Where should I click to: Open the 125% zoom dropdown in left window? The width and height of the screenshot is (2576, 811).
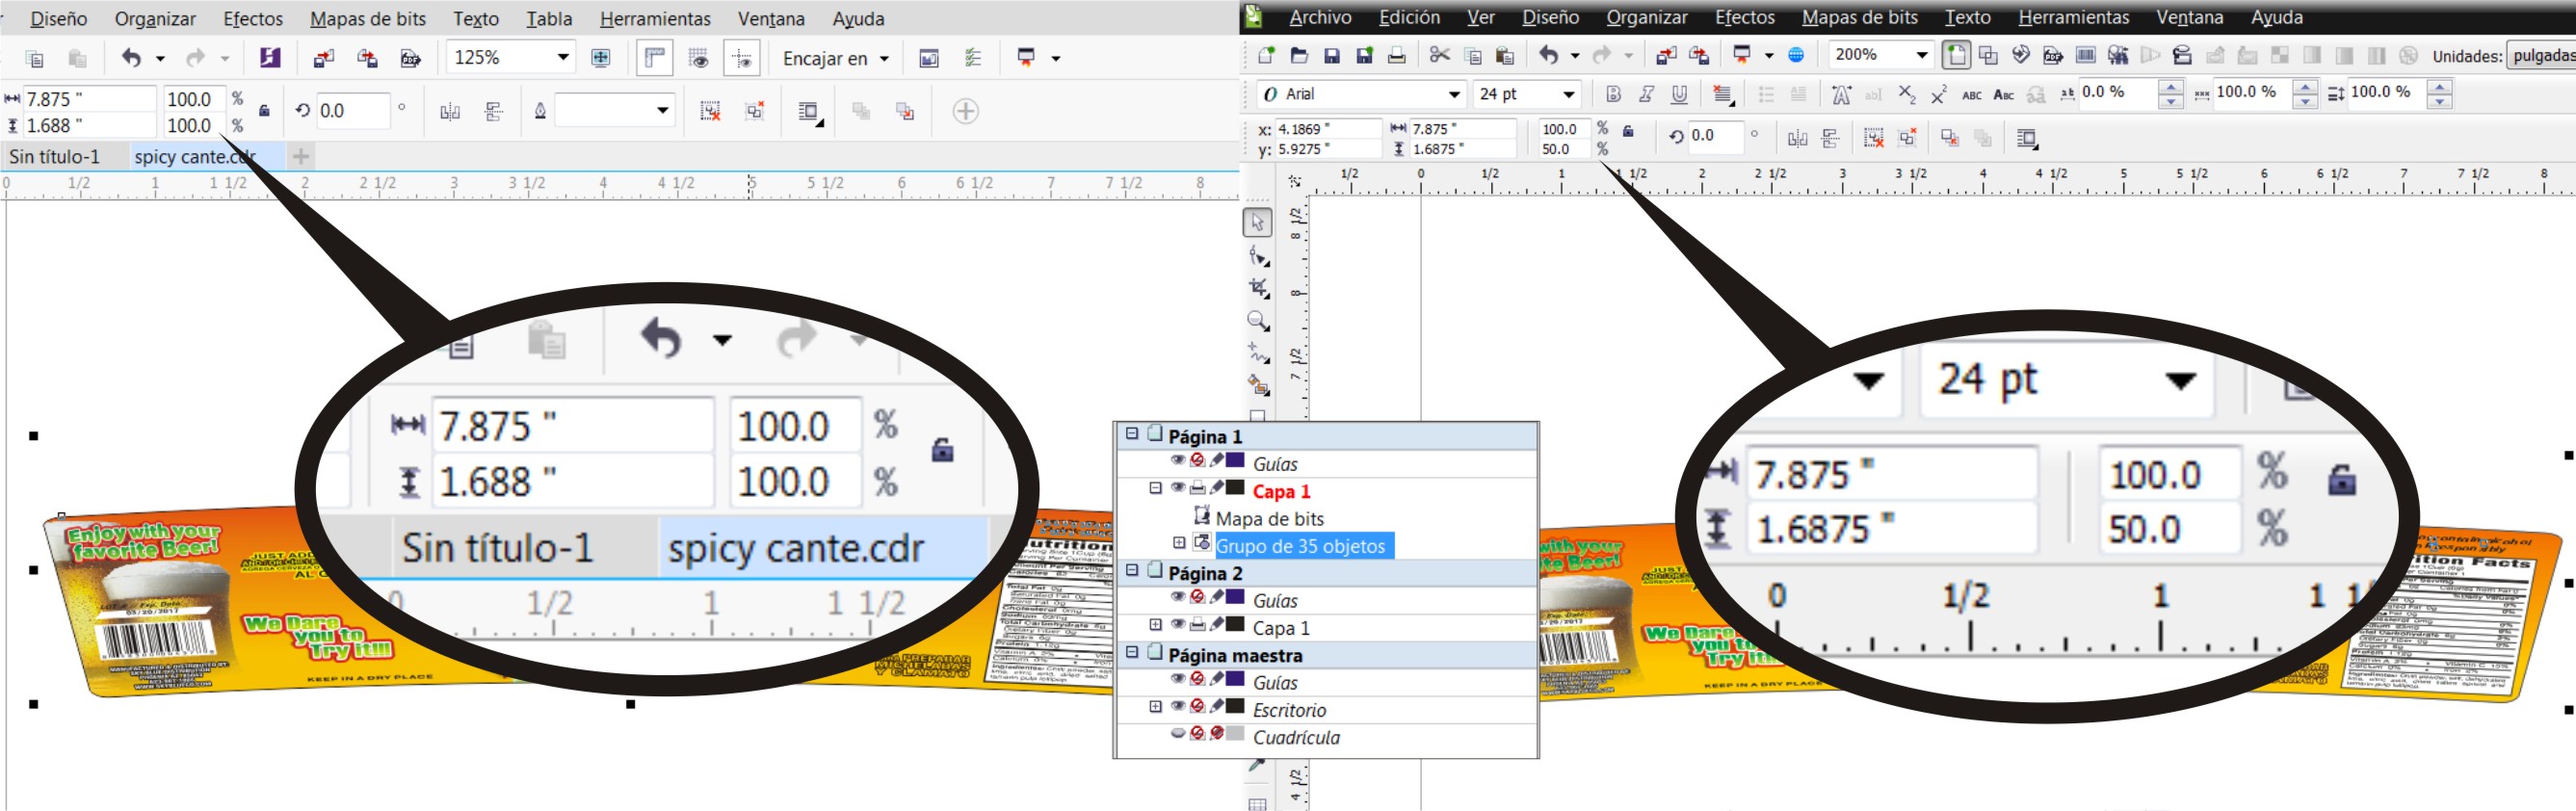(x=563, y=57)
